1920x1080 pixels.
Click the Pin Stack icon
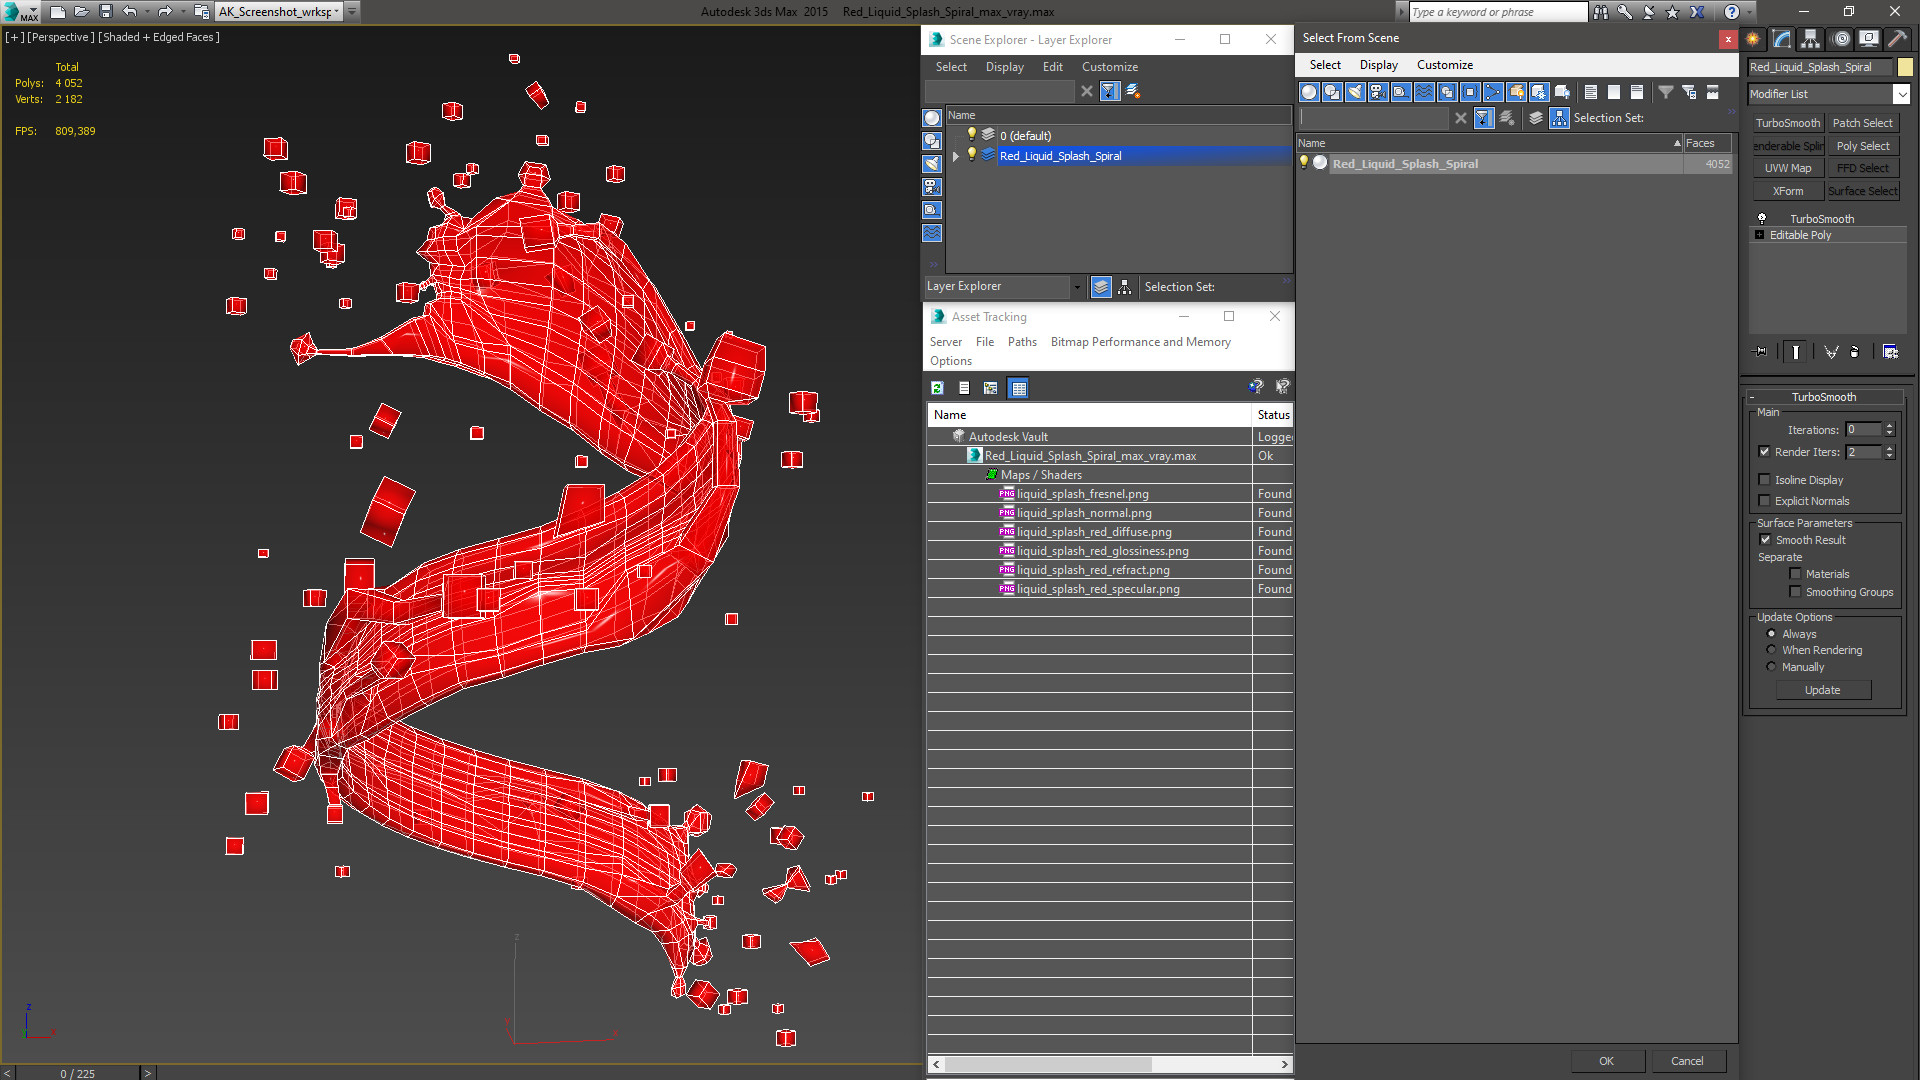[x=1761, y=352]
